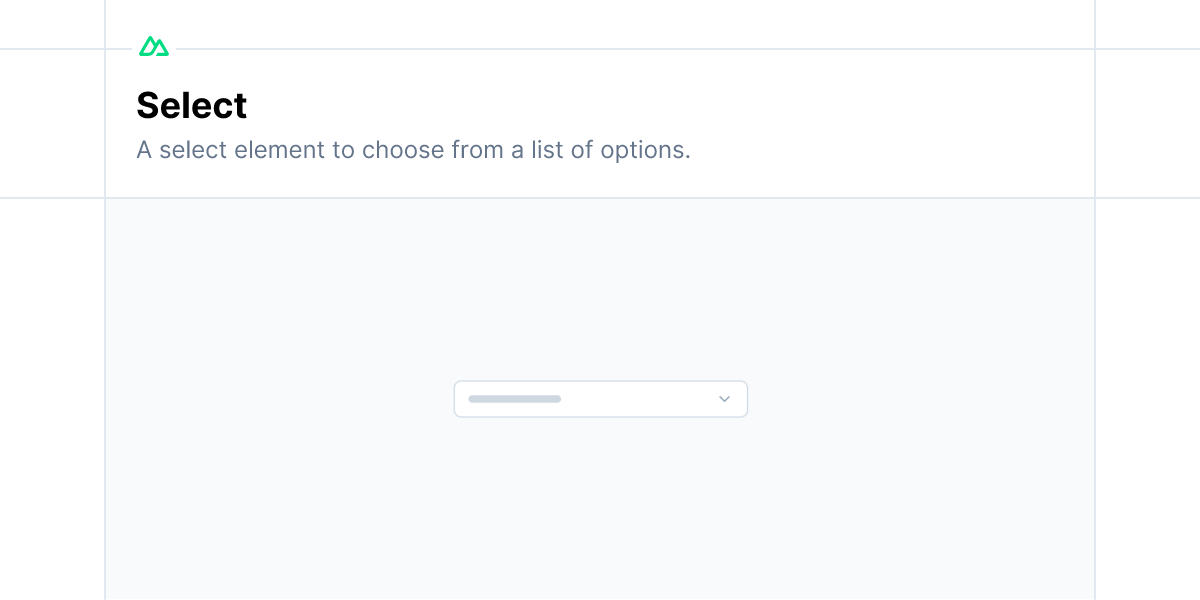This screenshot has width=1200, height=600.
Task: Click gray preview area above the select box
Action: pyautogui.click(x=600, y=290)
